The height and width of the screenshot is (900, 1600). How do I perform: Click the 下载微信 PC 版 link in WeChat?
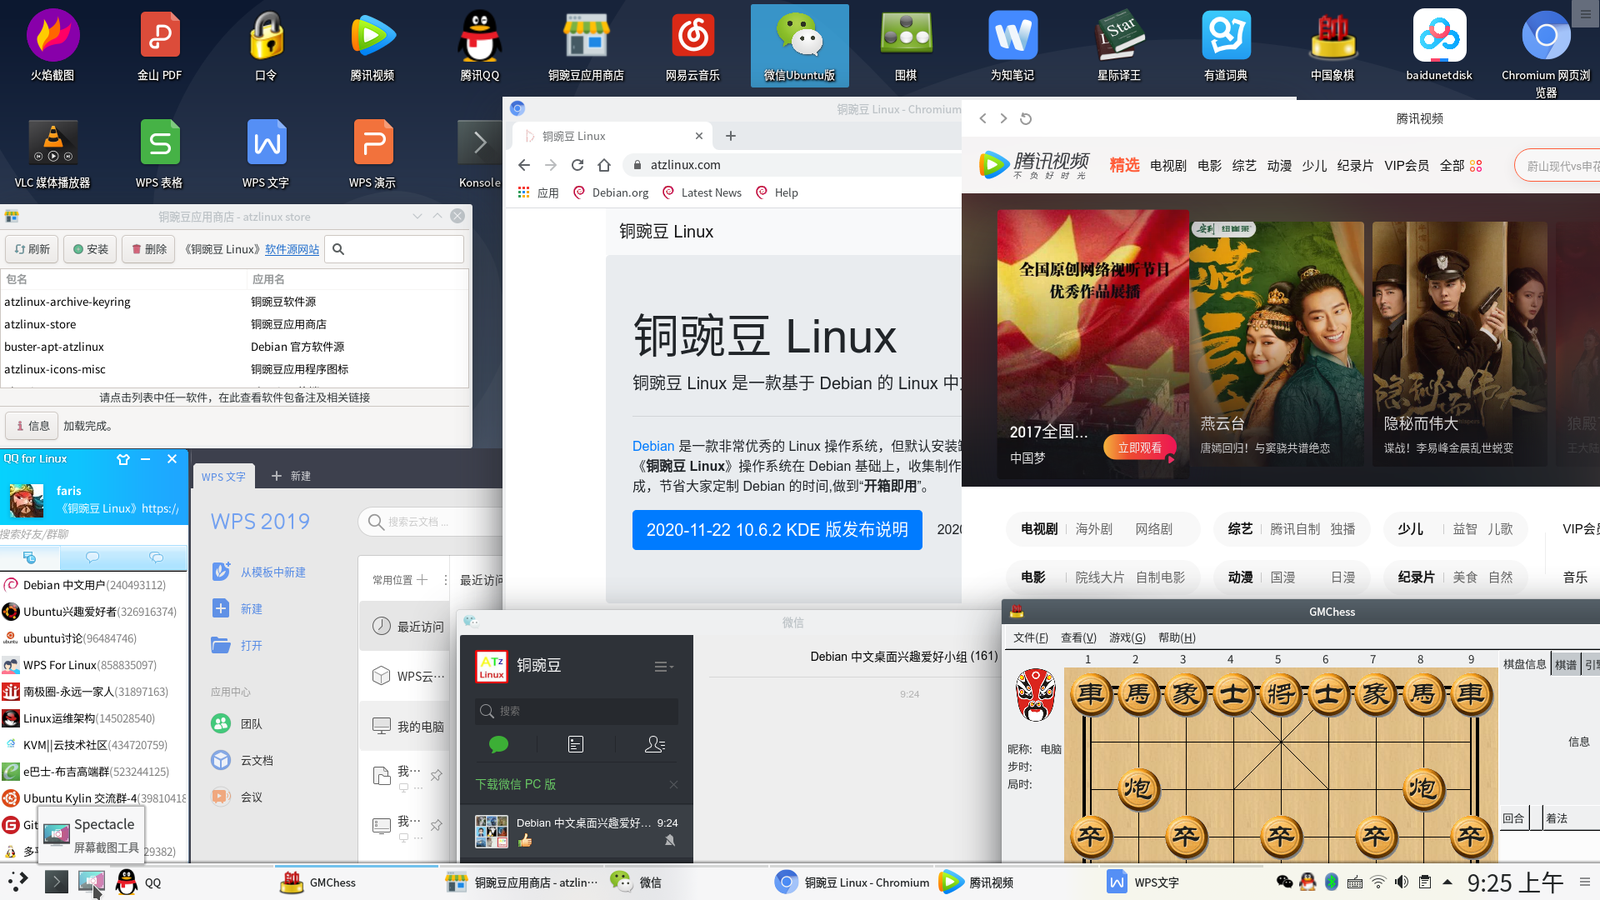(x=516, y=784)
